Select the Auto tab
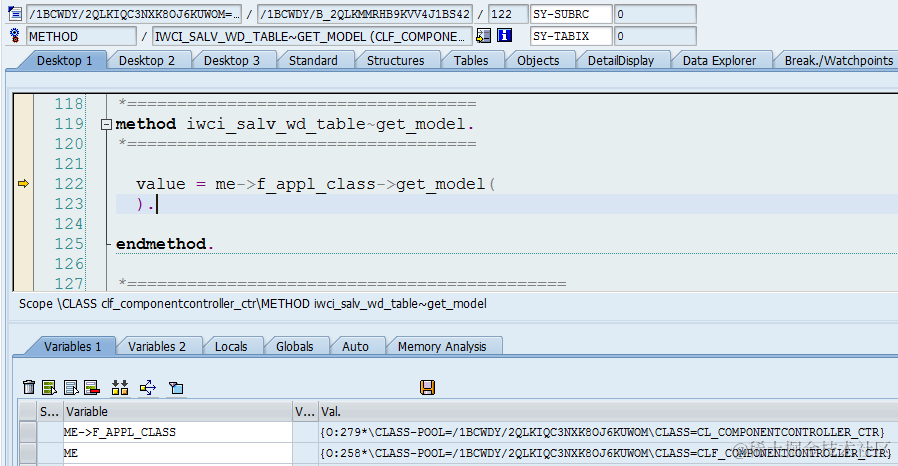 tap(355, 346)
